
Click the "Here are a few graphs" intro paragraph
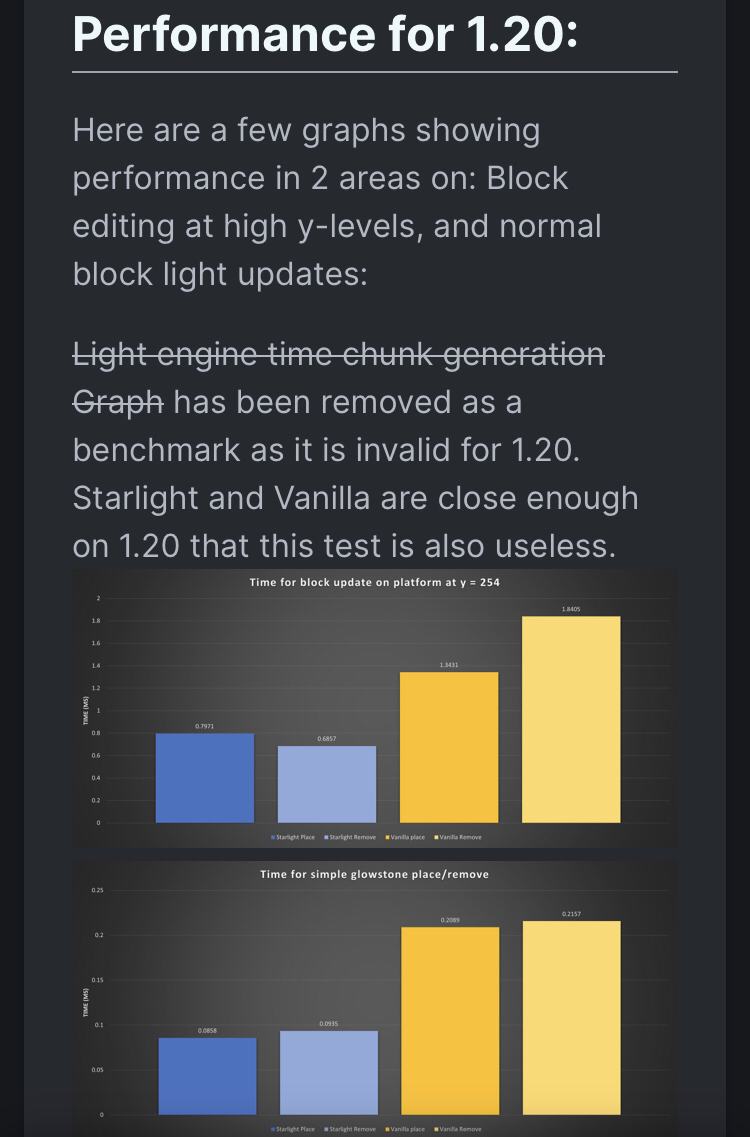[337, 202]
